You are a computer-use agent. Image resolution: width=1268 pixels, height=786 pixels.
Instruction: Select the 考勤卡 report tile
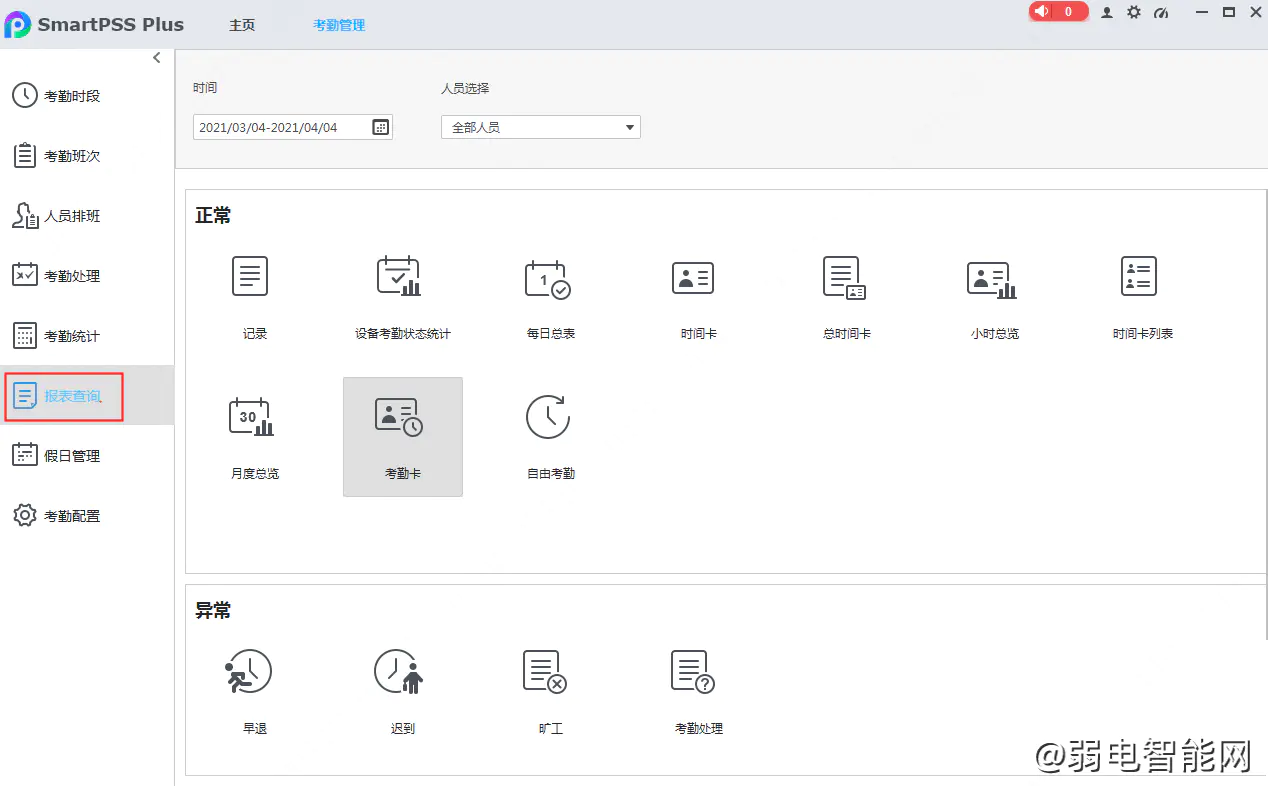(x=403, y=436)
